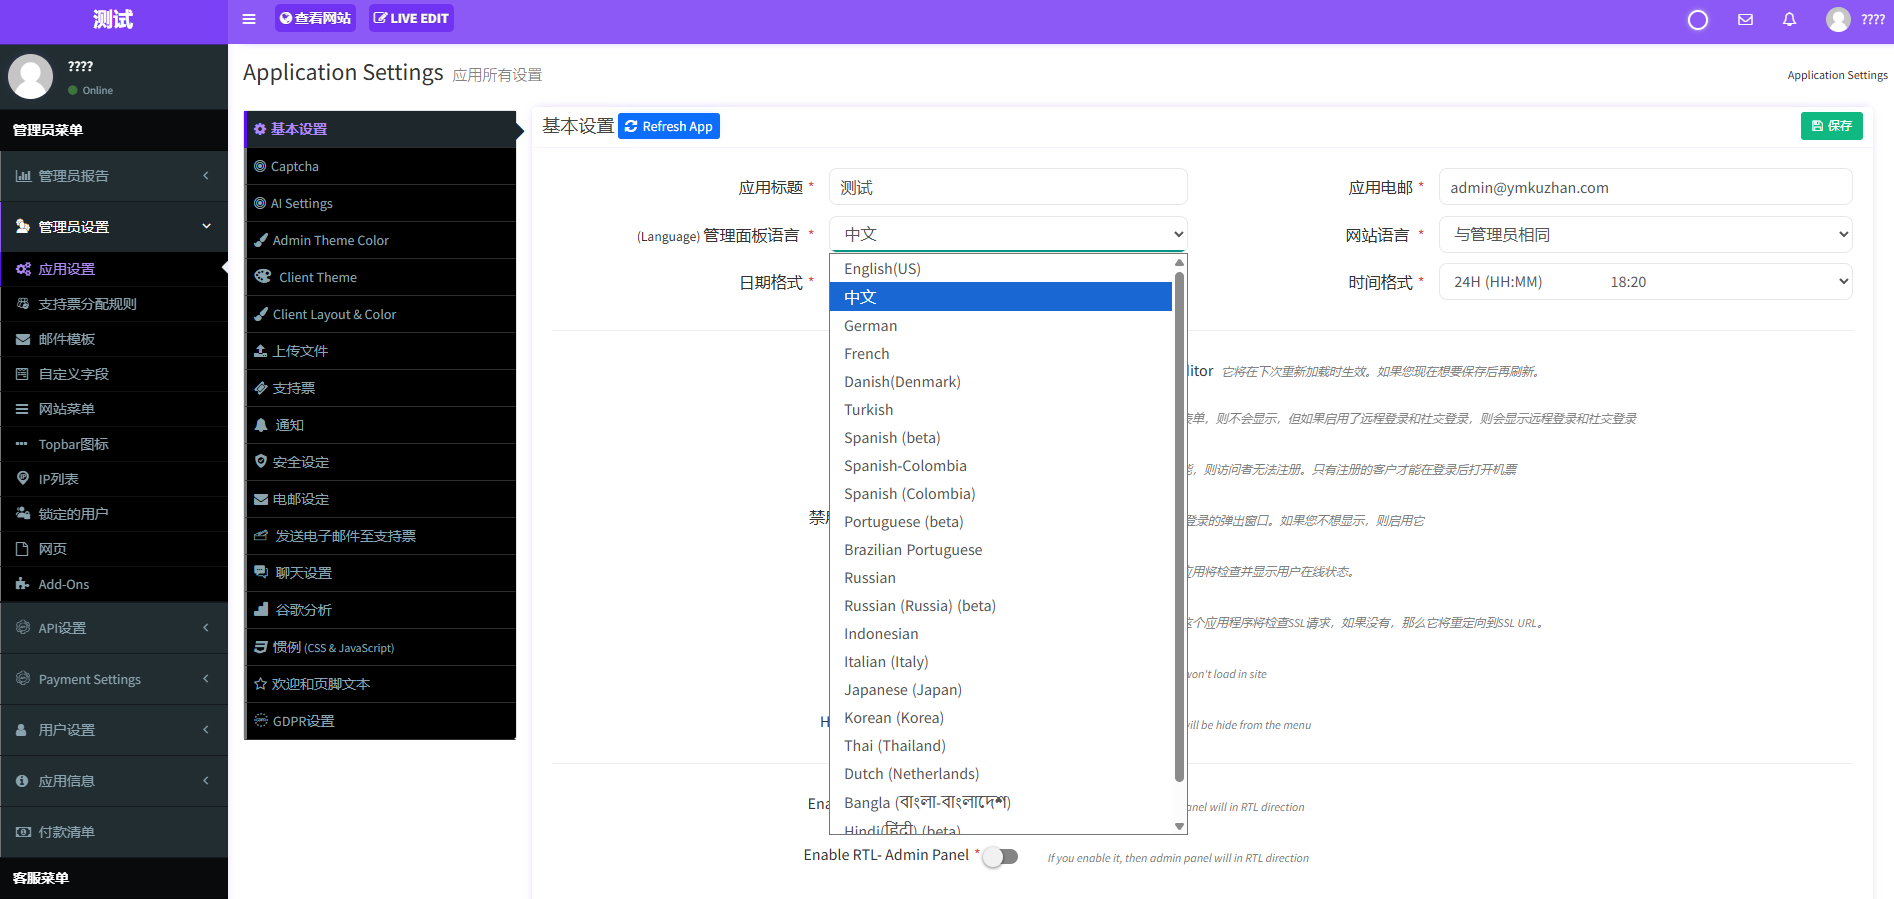
Task: Expand the 管理员报告 sidebar section
Action: [x=113, y=176]
